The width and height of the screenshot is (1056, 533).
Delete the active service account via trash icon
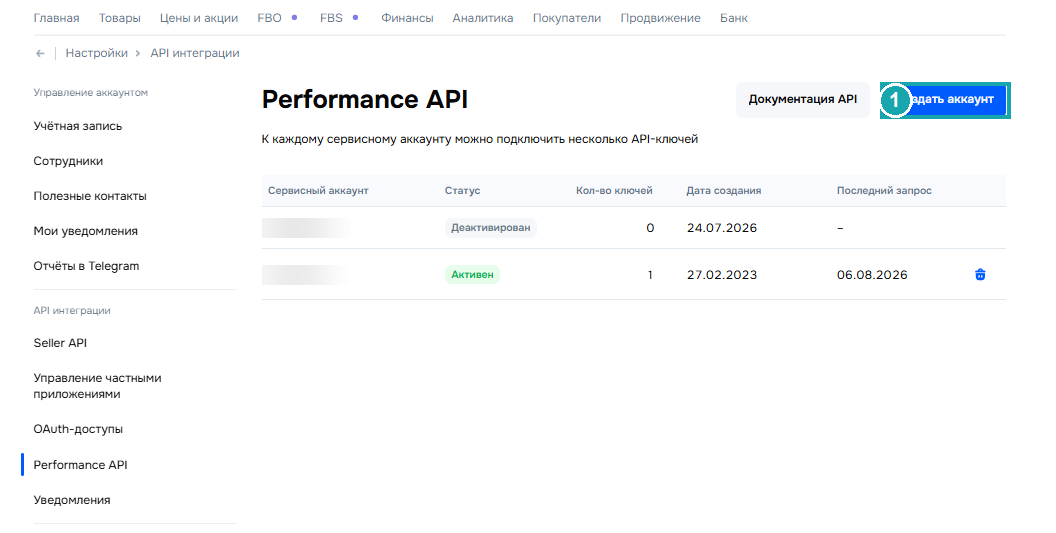point(980,274)
